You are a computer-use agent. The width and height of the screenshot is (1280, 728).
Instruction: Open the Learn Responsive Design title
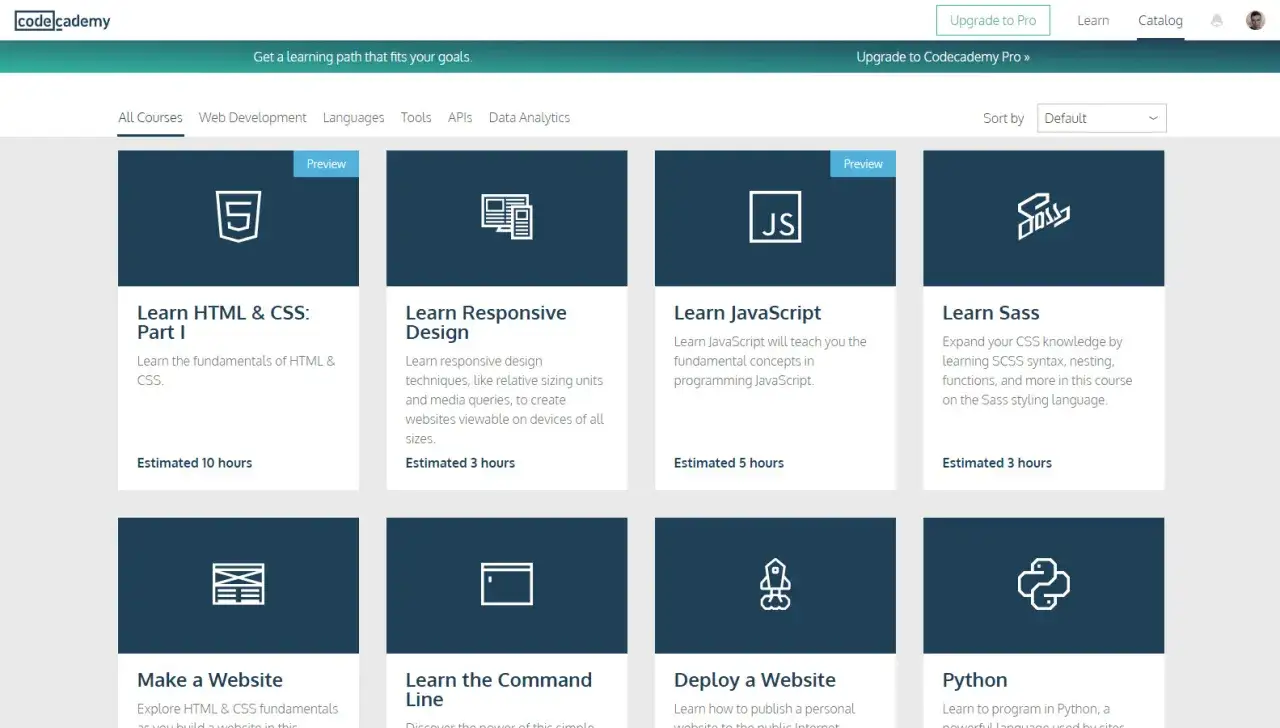pyautogui.click(x=486, y=322)
